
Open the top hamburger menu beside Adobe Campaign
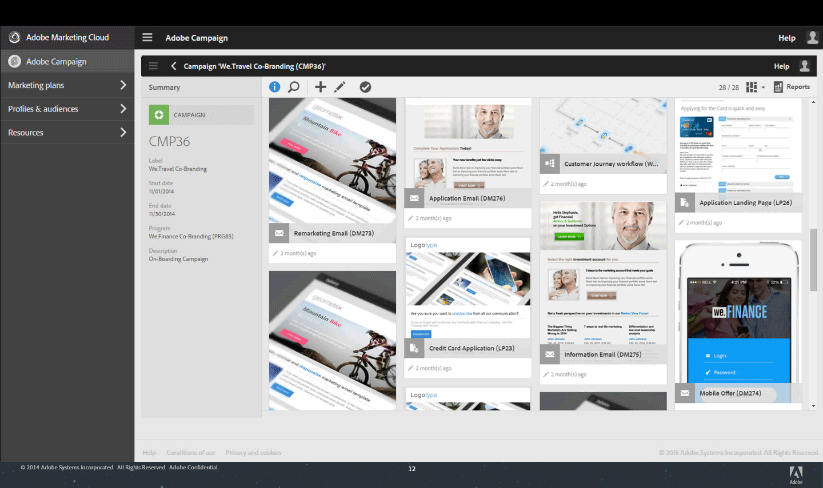click(x=148, y=38)
